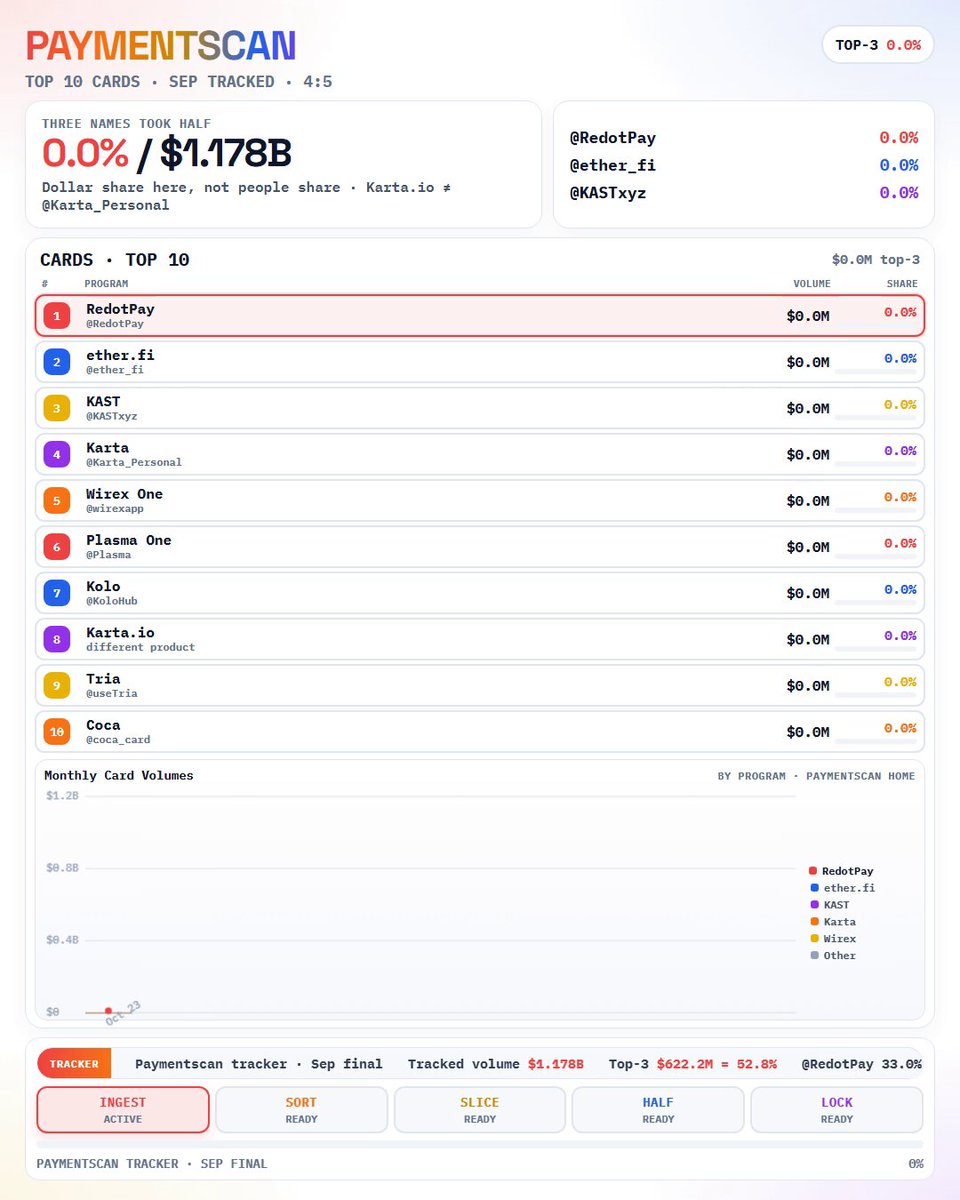Image resolution: width=960 pixels, height=1200 pixels.
Task: Select the rank 8 badge for Karta.io
Action: tap(57, 639)
